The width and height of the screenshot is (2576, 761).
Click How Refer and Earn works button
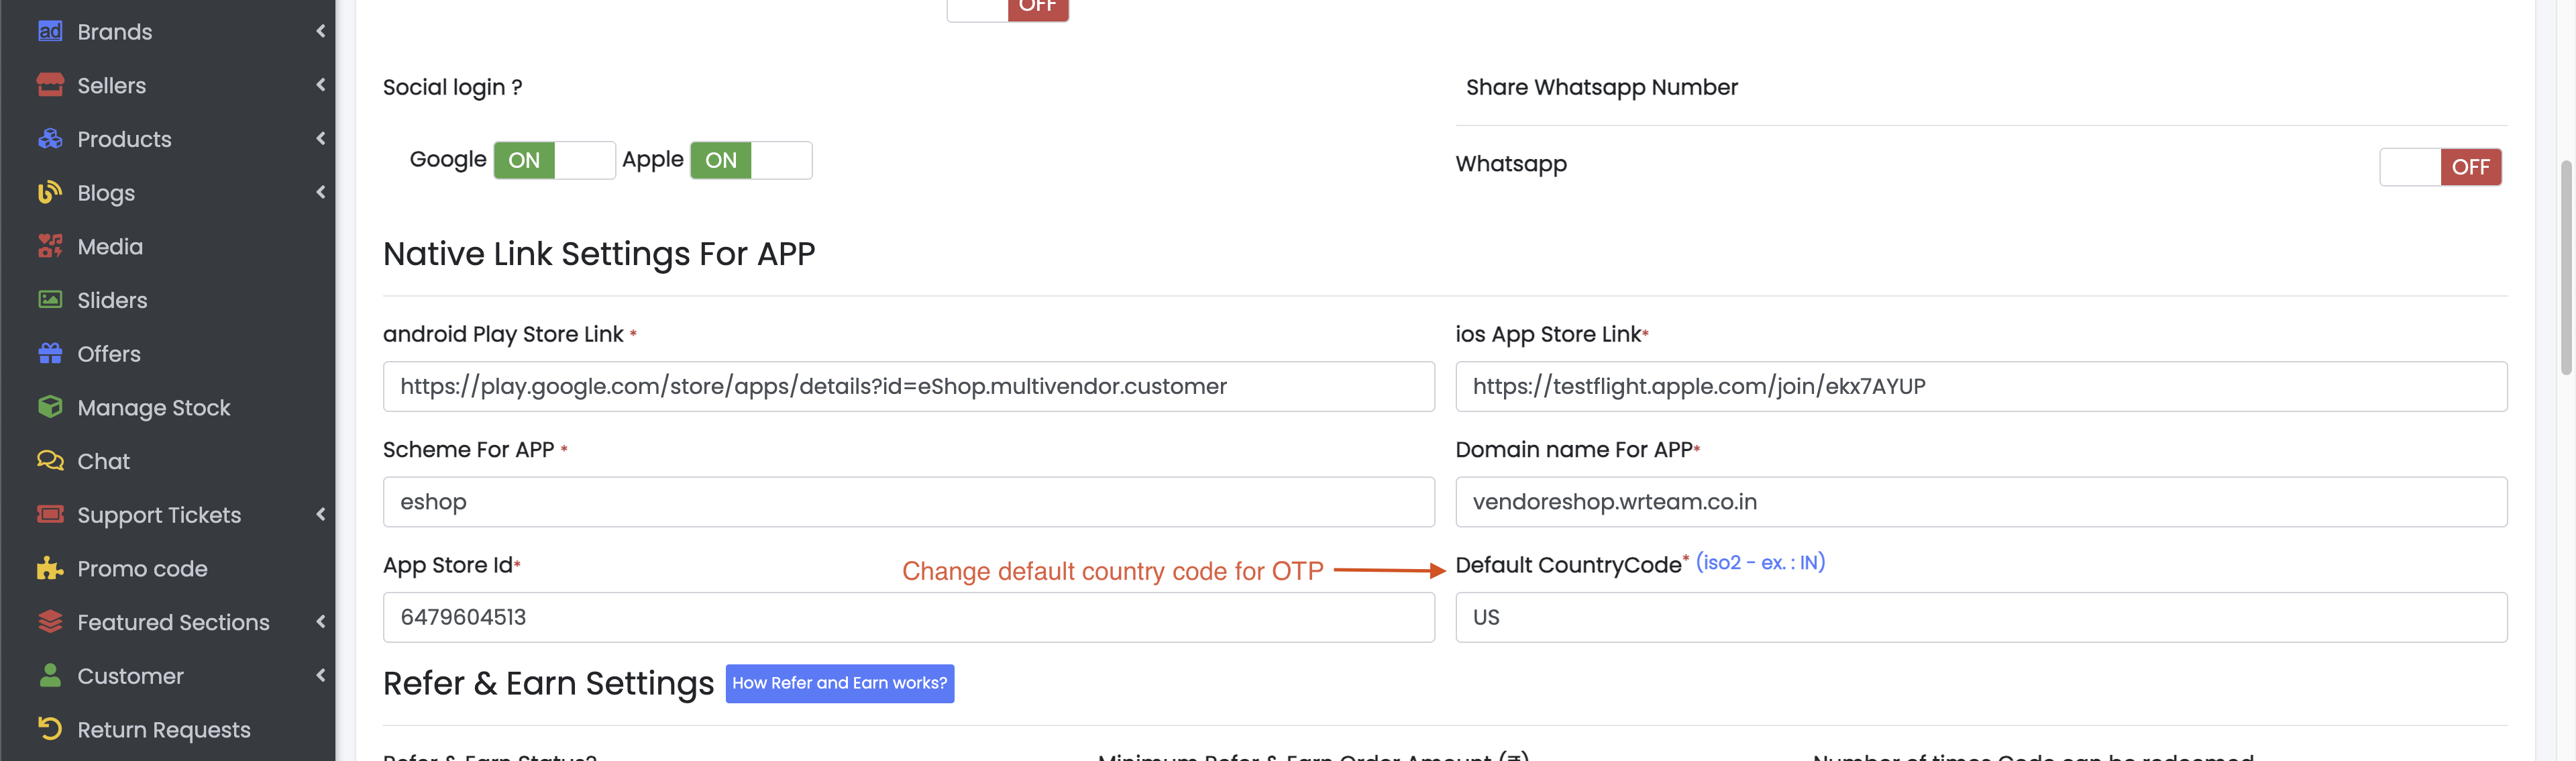coord(839,683)
